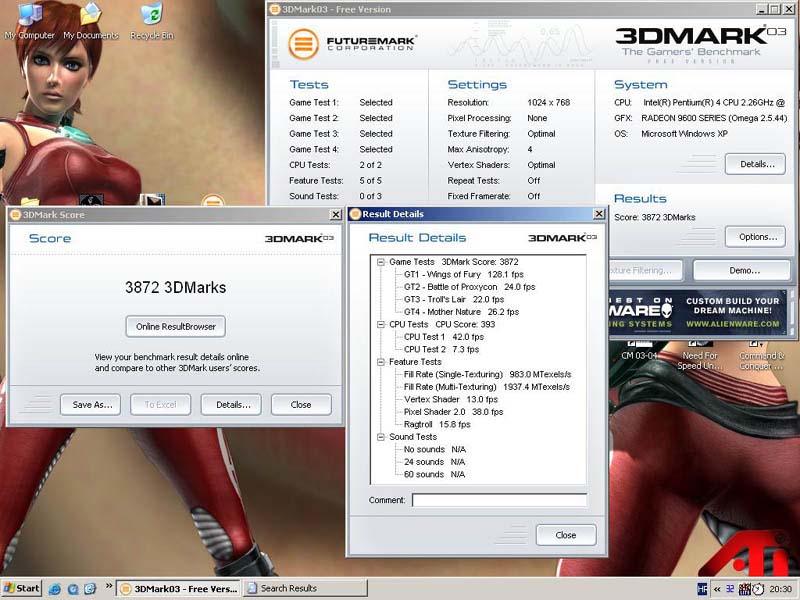Collapse the Sound Tests tree node

381,437
